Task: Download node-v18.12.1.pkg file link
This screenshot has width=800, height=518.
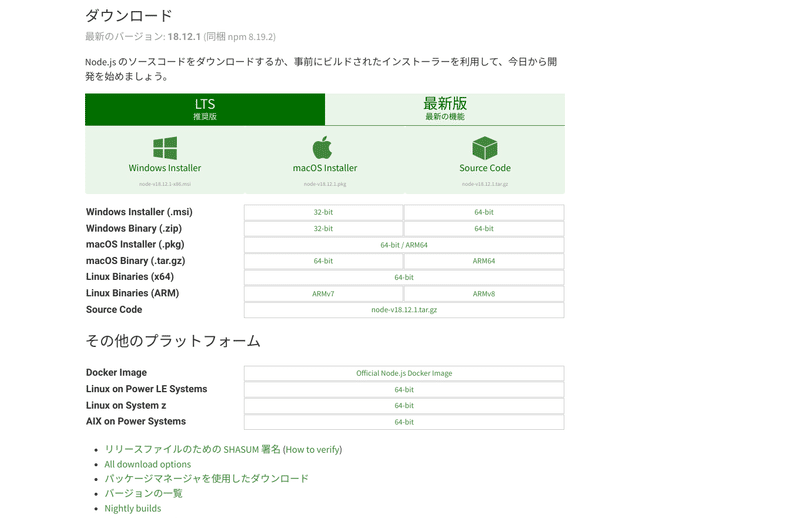Action: point(325,184)
